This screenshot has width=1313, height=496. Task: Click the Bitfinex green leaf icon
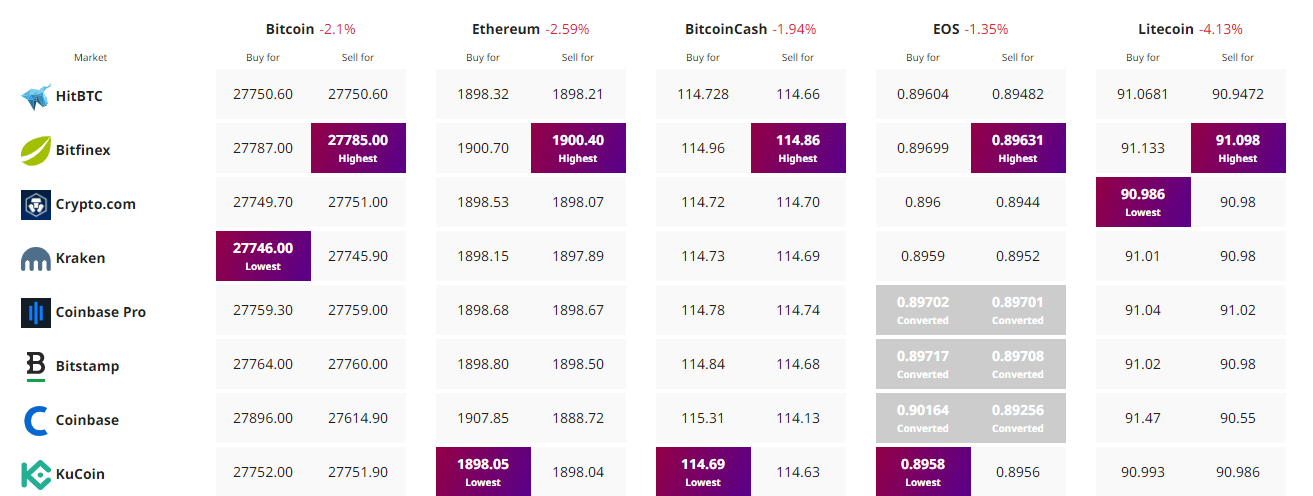tap(36, 150)
